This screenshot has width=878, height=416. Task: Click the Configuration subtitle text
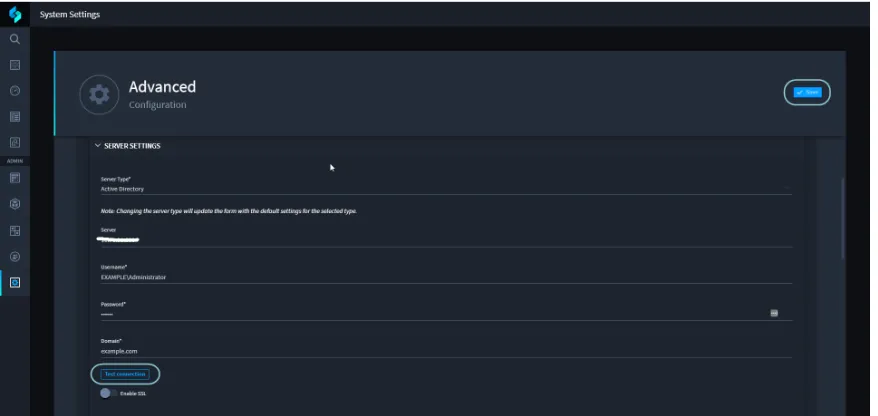[157, 105]
